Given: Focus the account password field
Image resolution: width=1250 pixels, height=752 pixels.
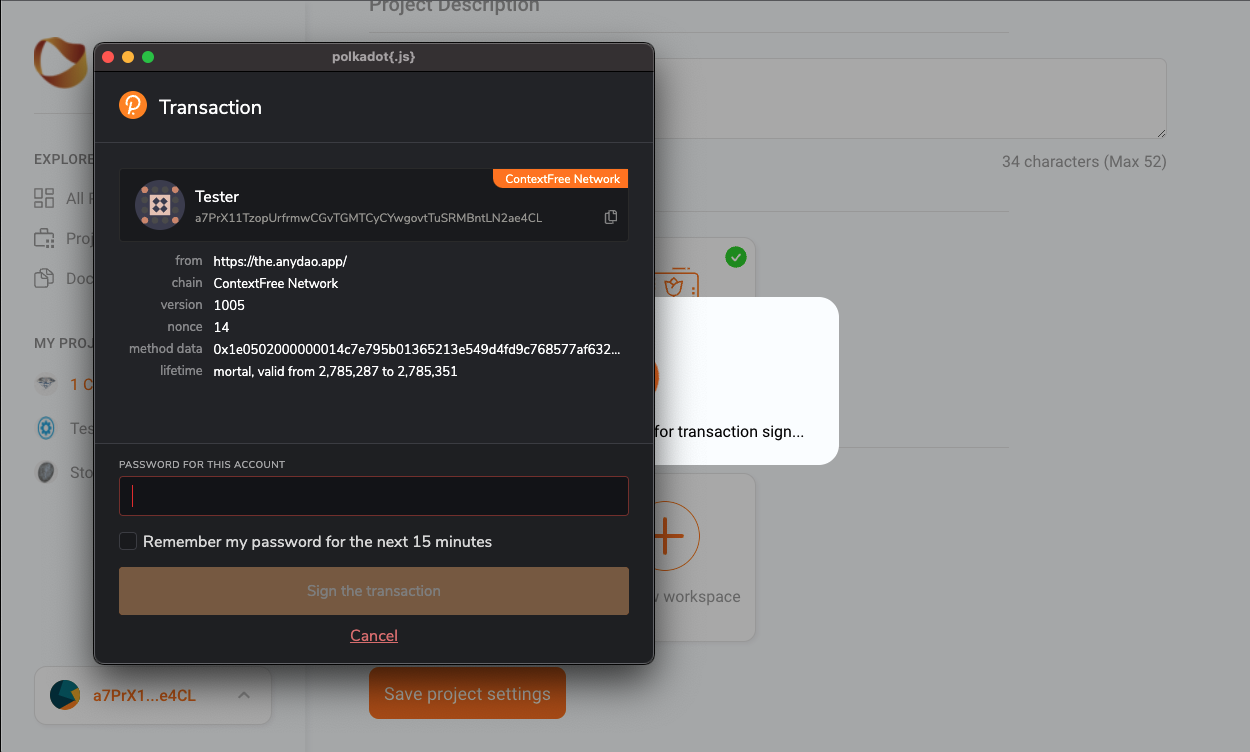Looking at the screenshot, I should (x=374, y=496).
